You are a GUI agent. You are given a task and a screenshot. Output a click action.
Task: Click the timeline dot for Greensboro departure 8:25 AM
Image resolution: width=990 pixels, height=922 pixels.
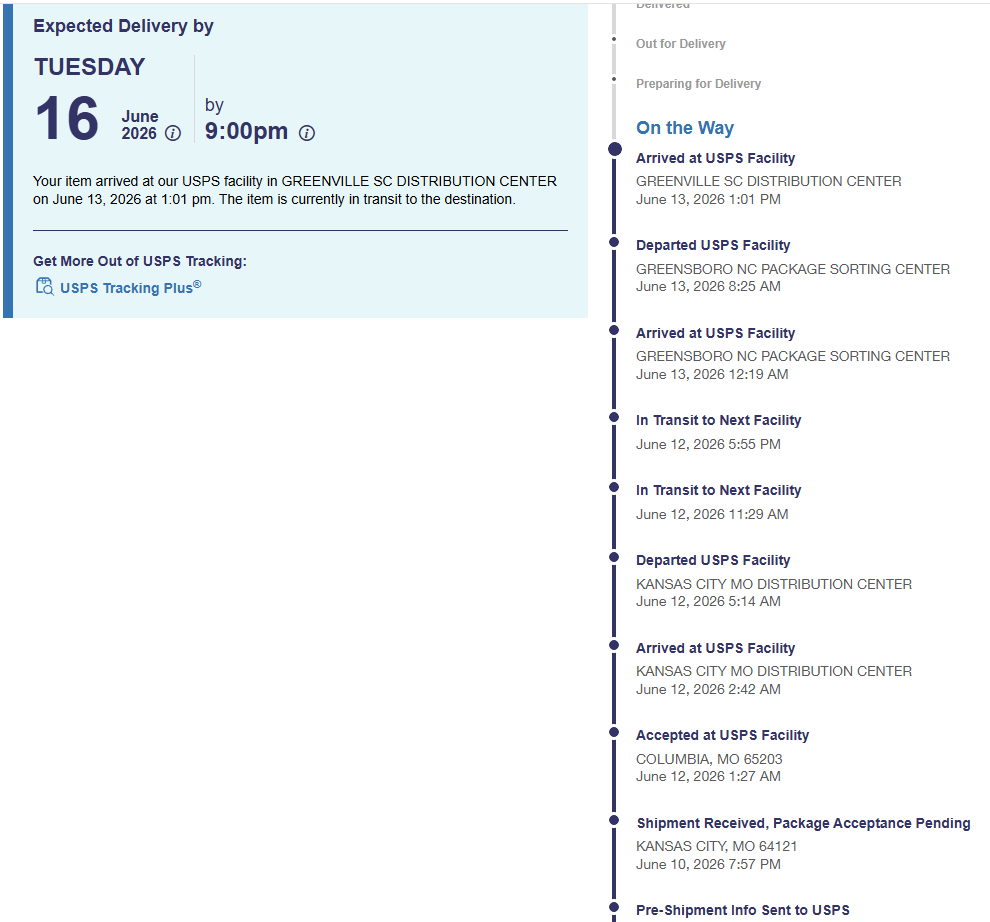(614, 242)
